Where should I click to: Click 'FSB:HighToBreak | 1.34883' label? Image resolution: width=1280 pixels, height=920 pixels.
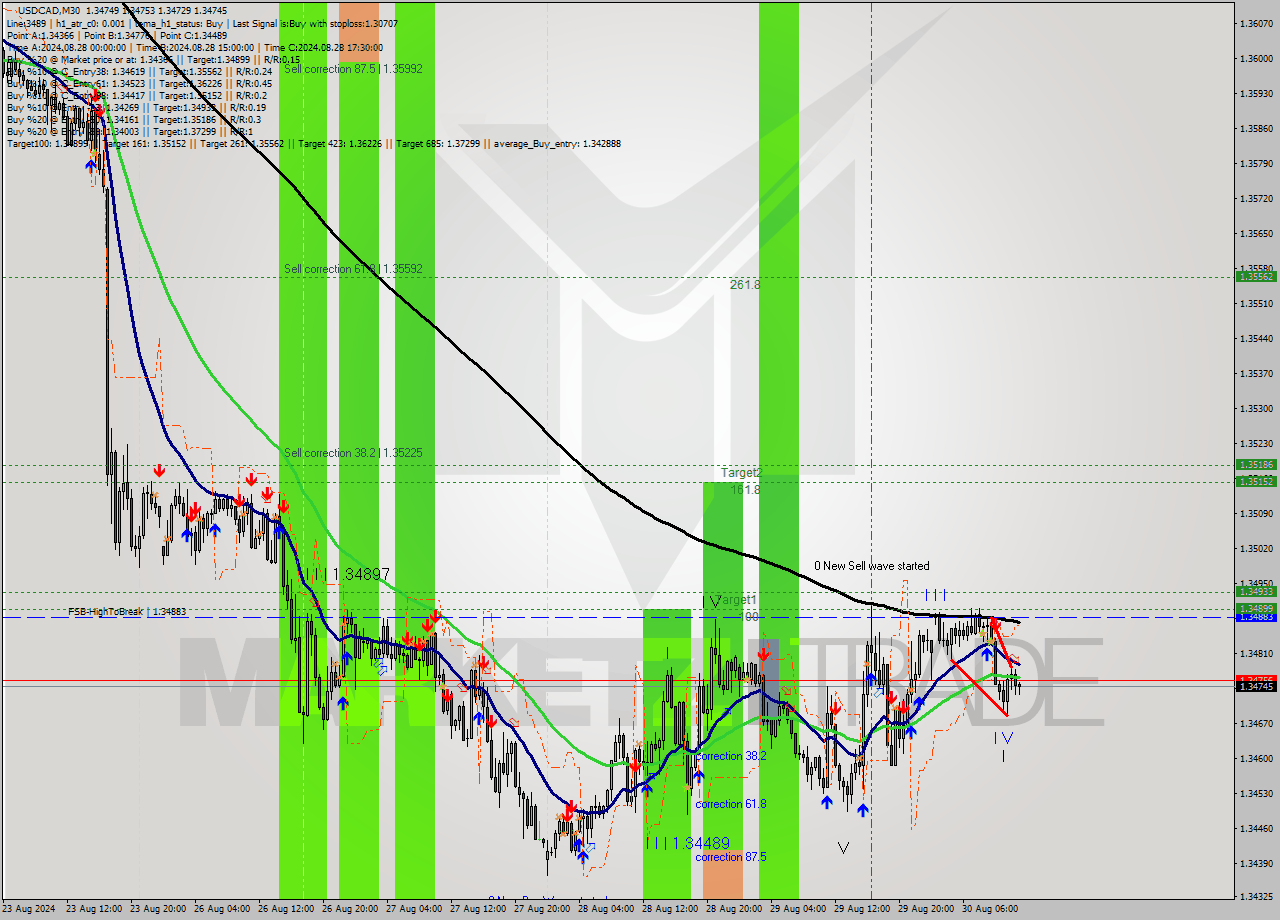[127, 611]
